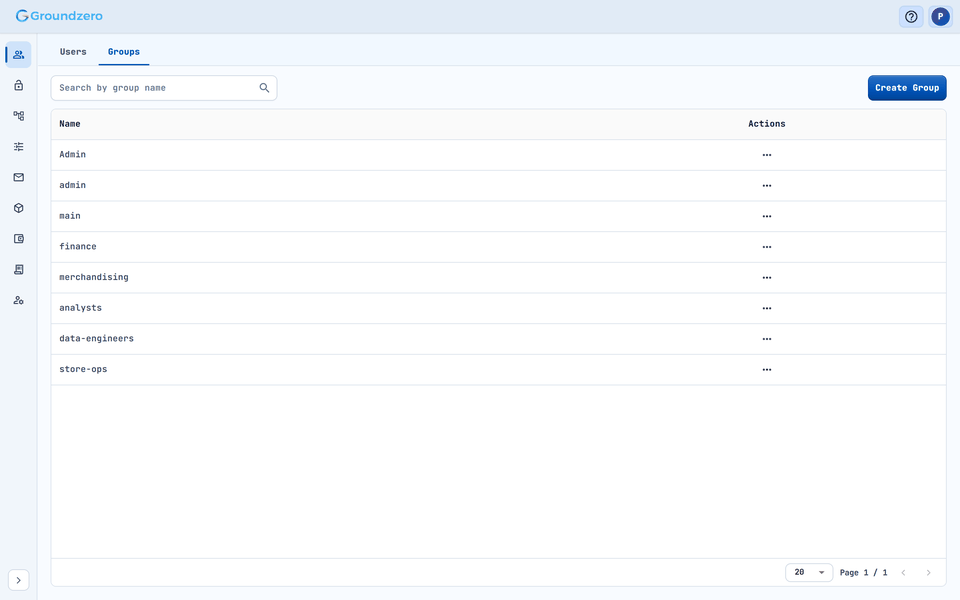The height and width of the screenshot is (600, 960).
Task: Open the mail envelope sidebar icon
Action: [x=18, y=177]
